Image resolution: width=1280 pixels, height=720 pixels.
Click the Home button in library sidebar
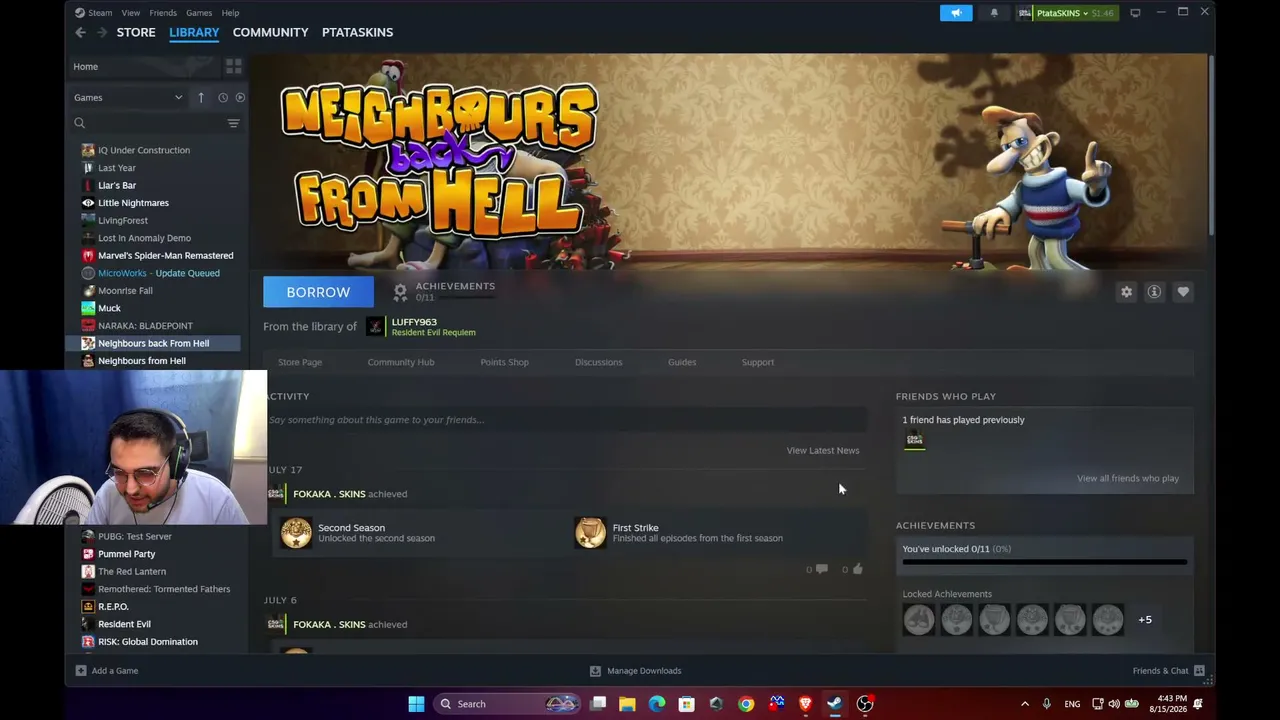(144, 66)
